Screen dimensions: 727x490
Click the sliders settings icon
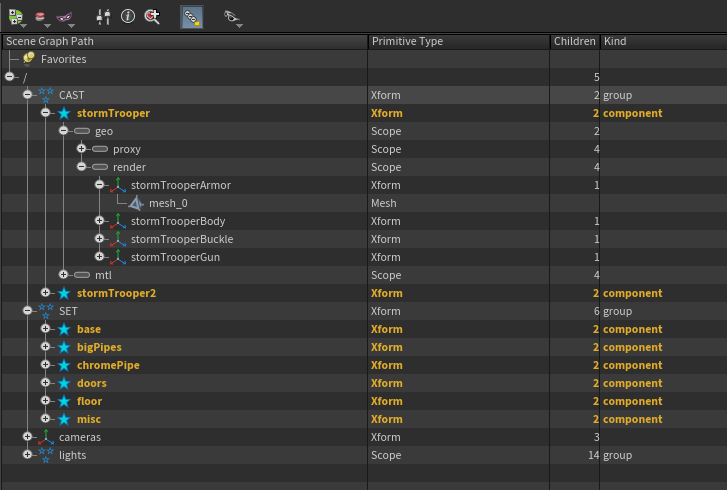[x=103, y=17]
